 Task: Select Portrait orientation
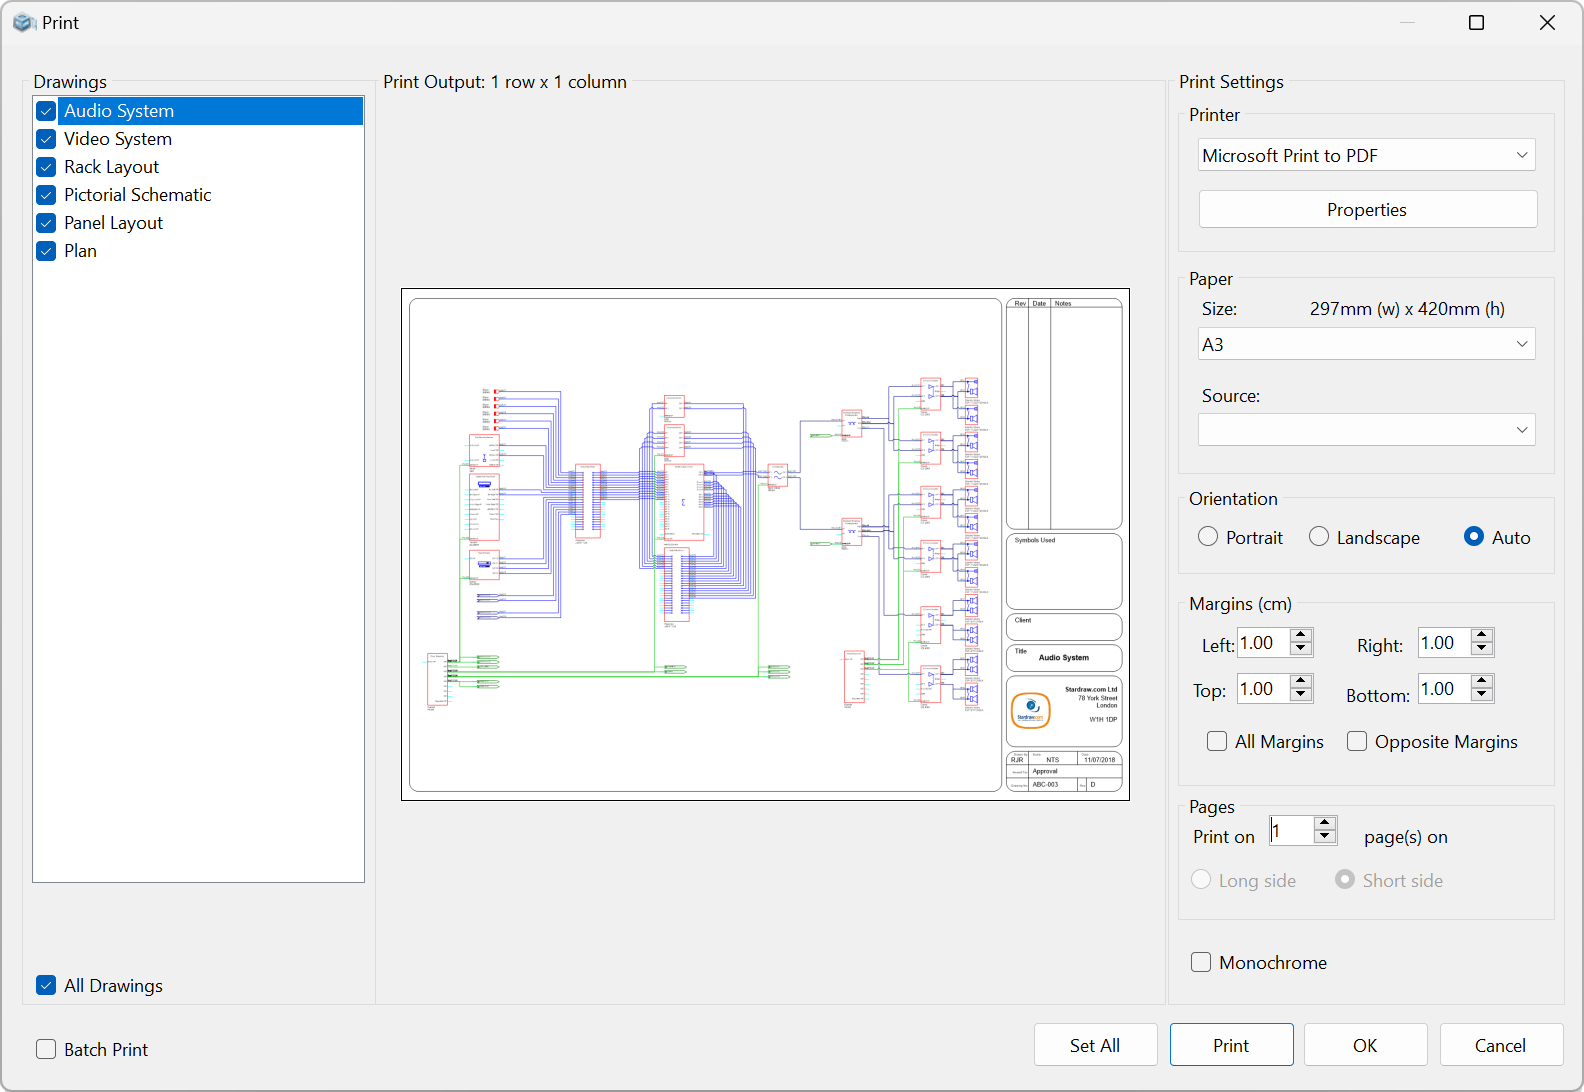click(x=1208, y=537)
